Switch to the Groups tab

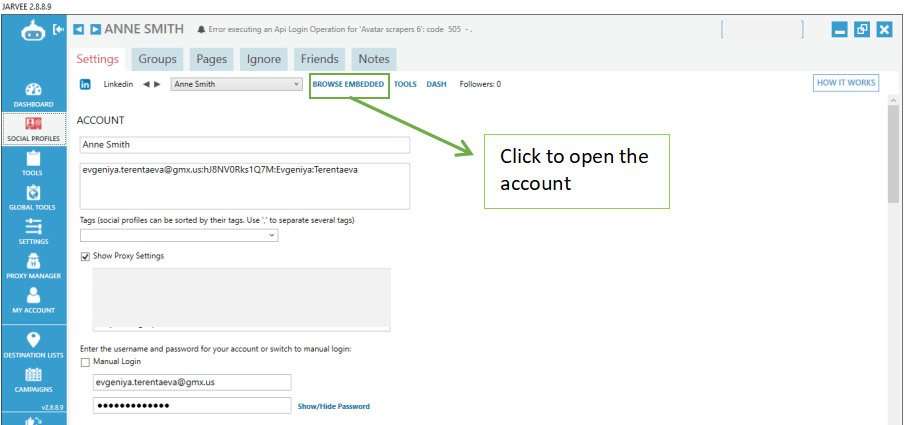[157, 59]
